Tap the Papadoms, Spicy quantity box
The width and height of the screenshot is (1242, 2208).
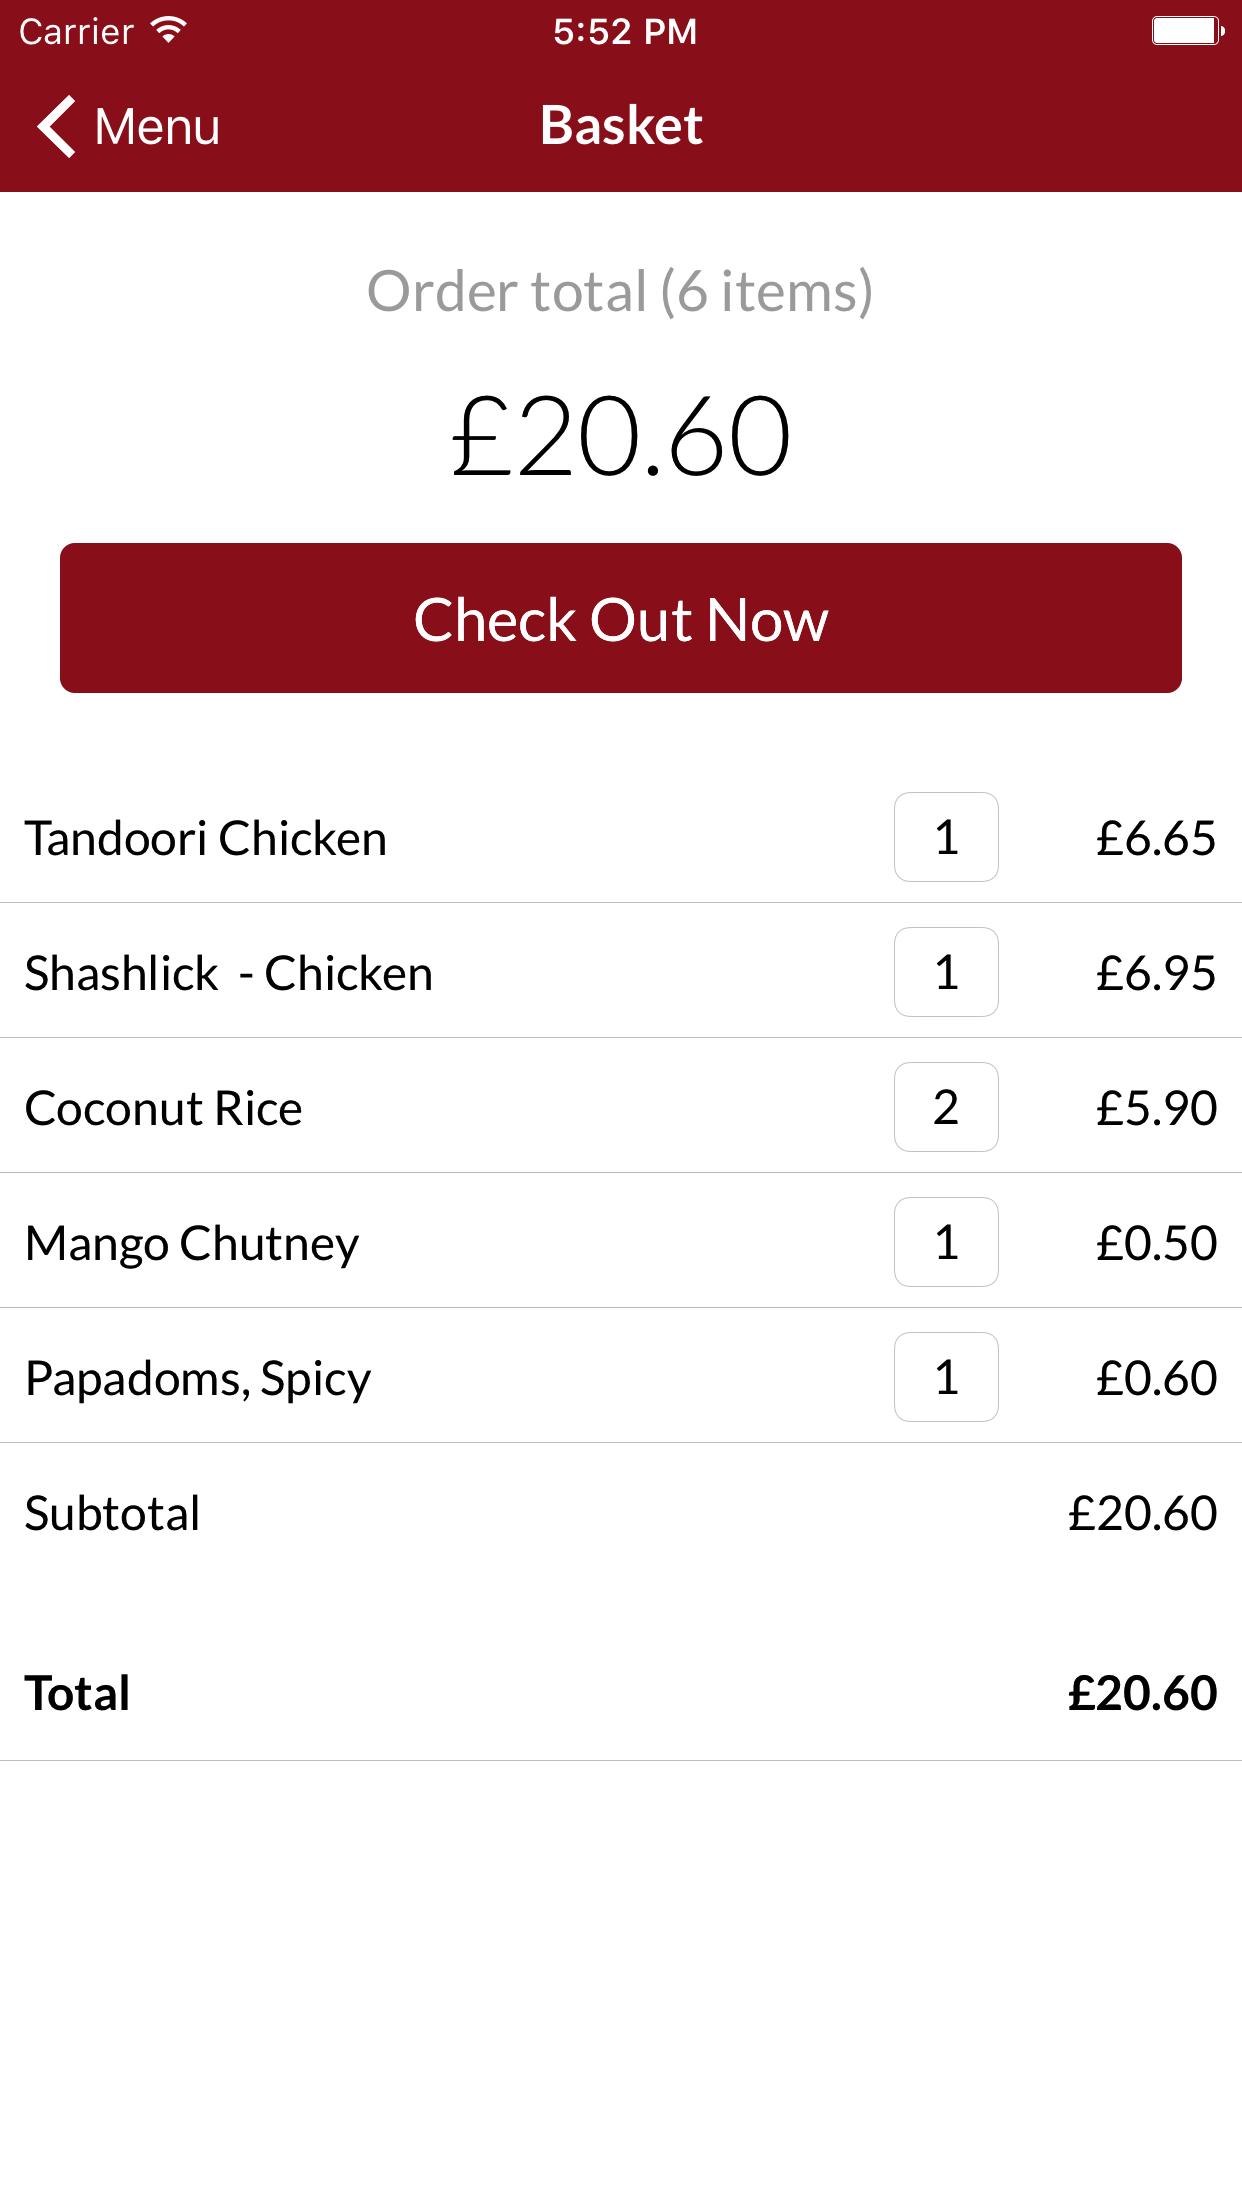tap(946, 1377)
